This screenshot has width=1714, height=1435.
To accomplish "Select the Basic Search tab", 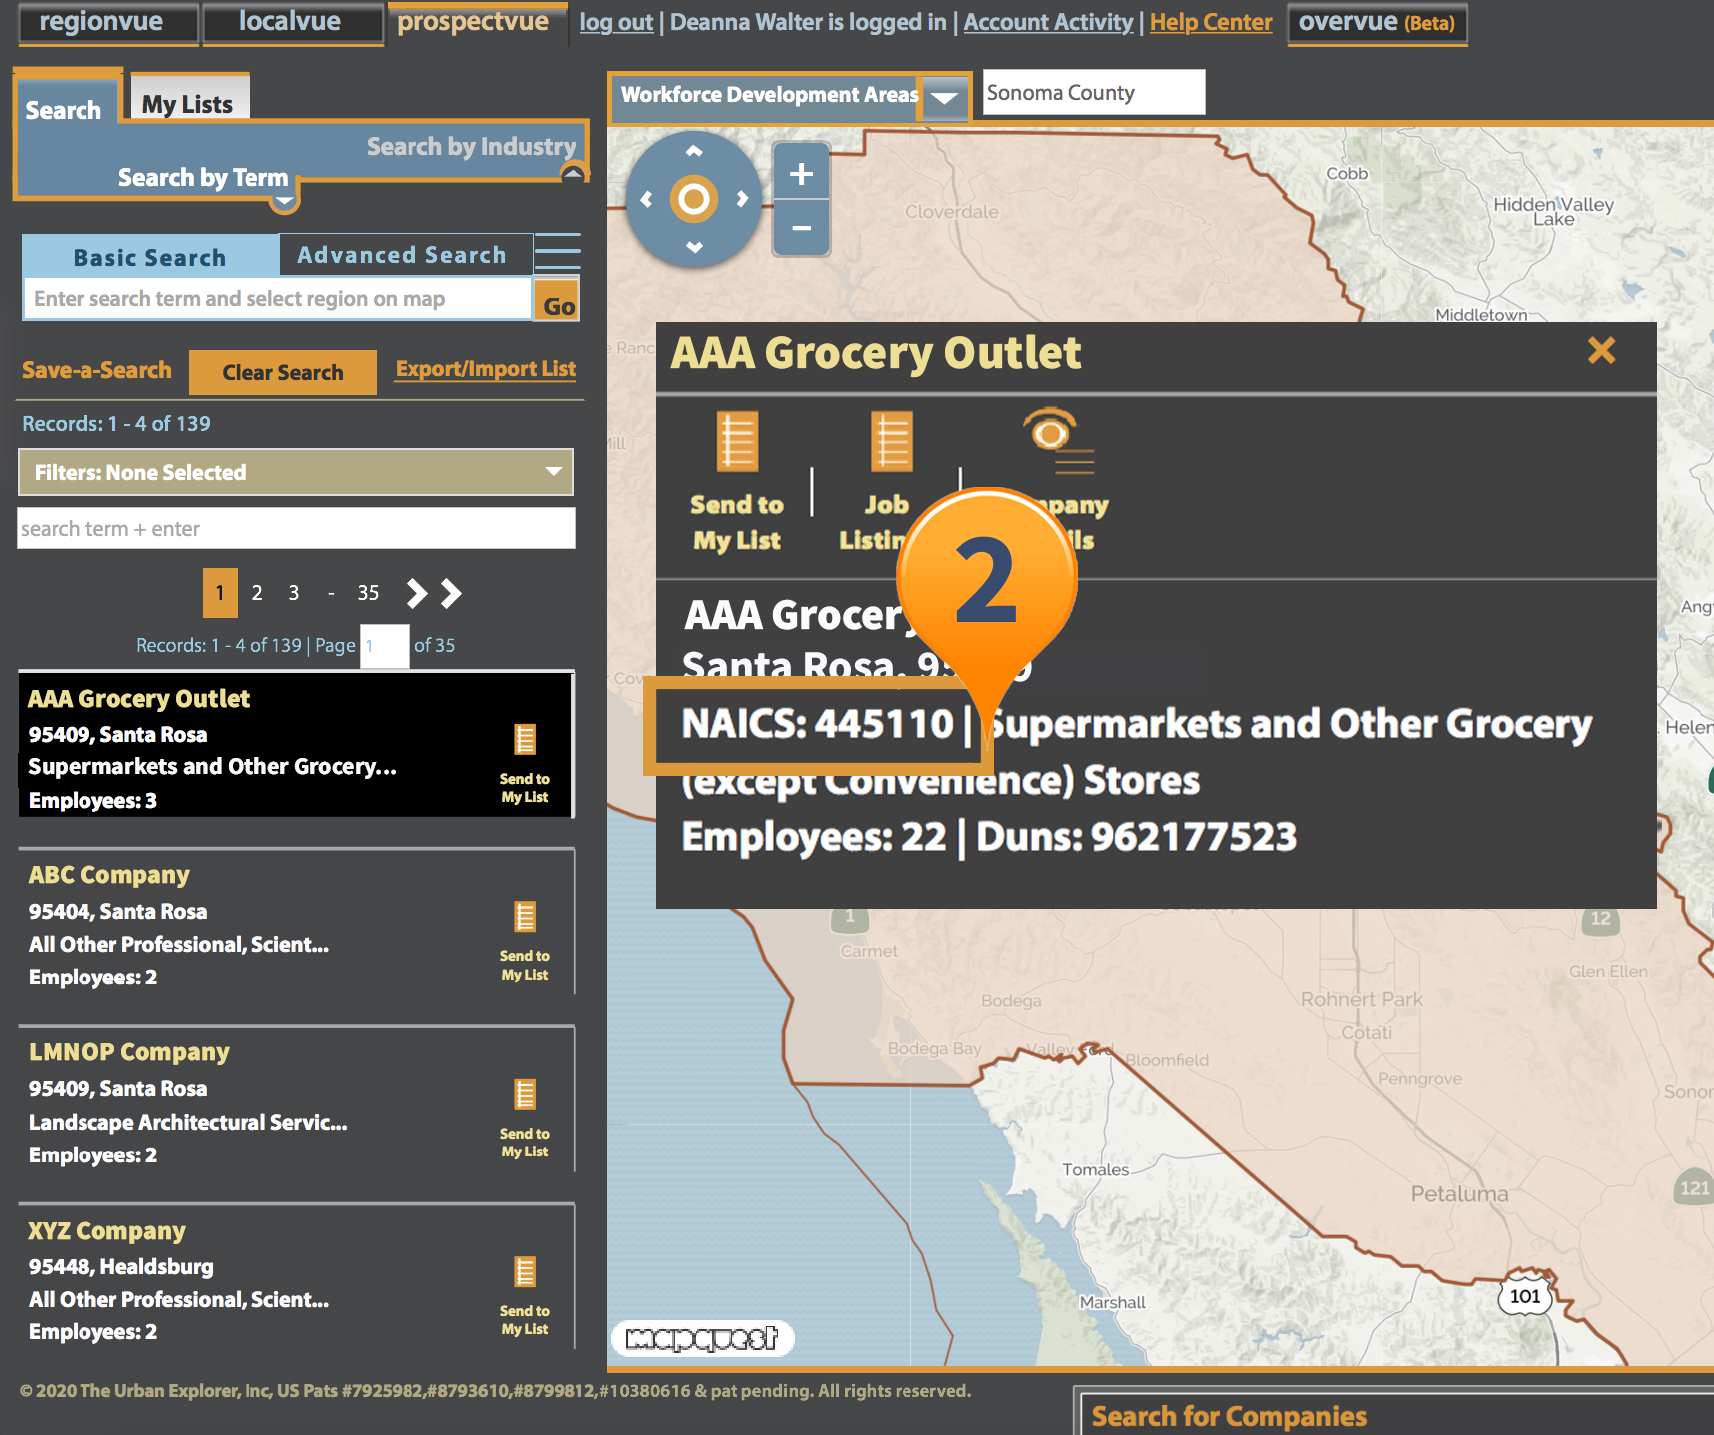I will click(x=150, y=257).
